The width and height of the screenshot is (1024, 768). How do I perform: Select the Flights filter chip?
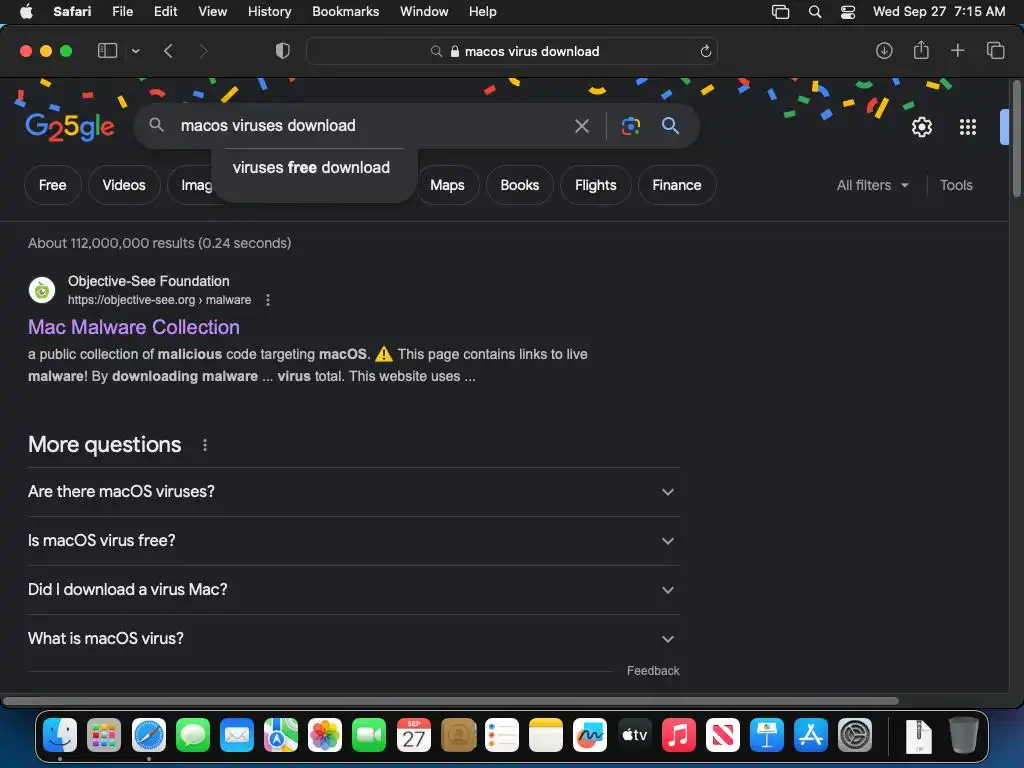tap(596, 185)
